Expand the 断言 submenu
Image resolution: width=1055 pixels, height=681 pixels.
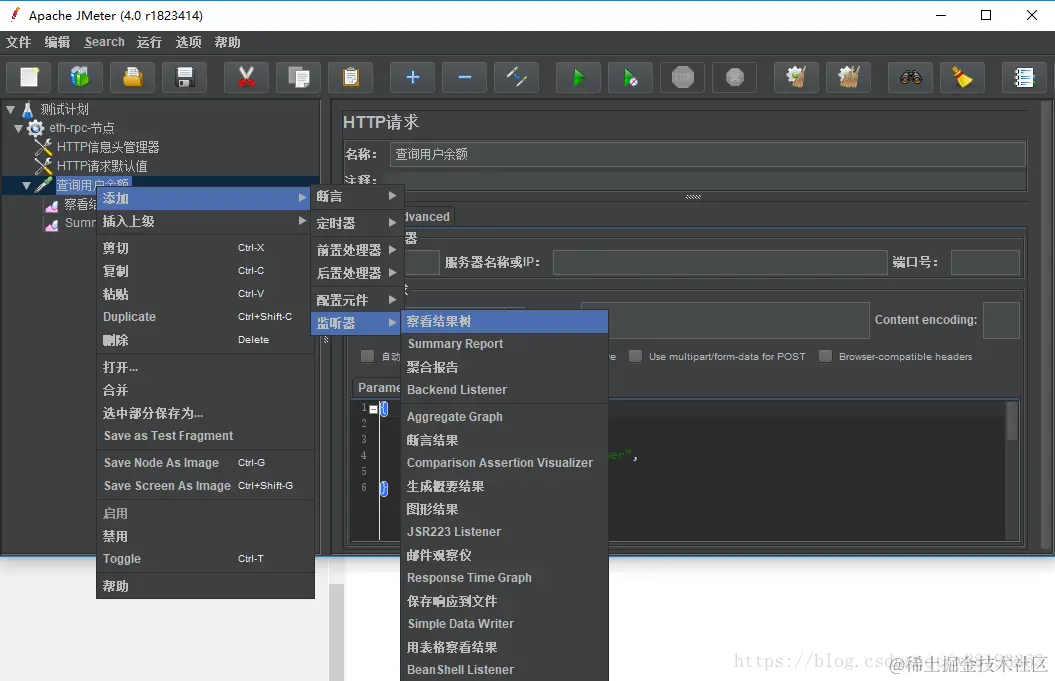pyautogui.click(x=357, y=196)
